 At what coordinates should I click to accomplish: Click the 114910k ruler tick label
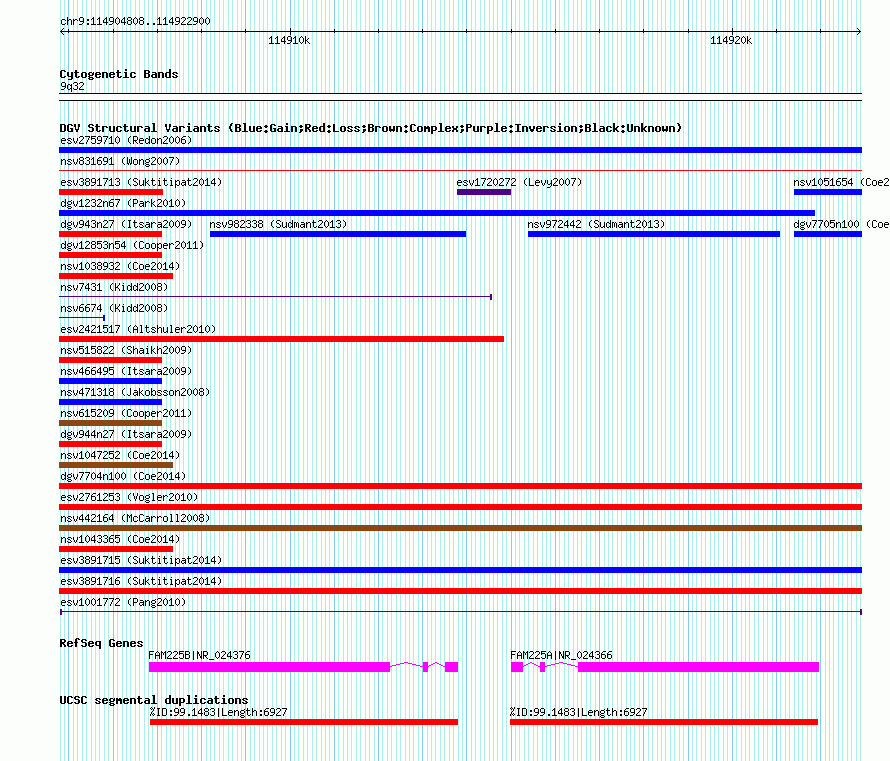point(289,40)
